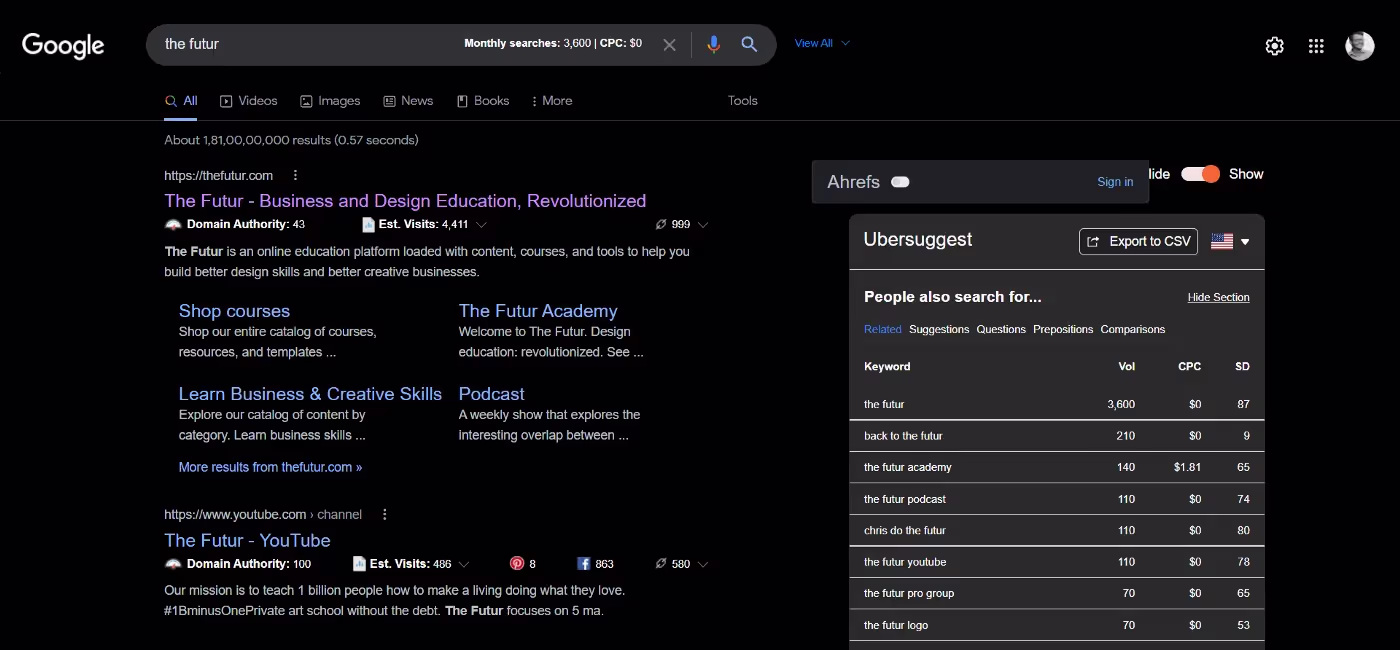This screenshot has width=1400, height=650.
Task: Open the Podcast sitelink
Action: pyautogui.click(x=491, y=394)
